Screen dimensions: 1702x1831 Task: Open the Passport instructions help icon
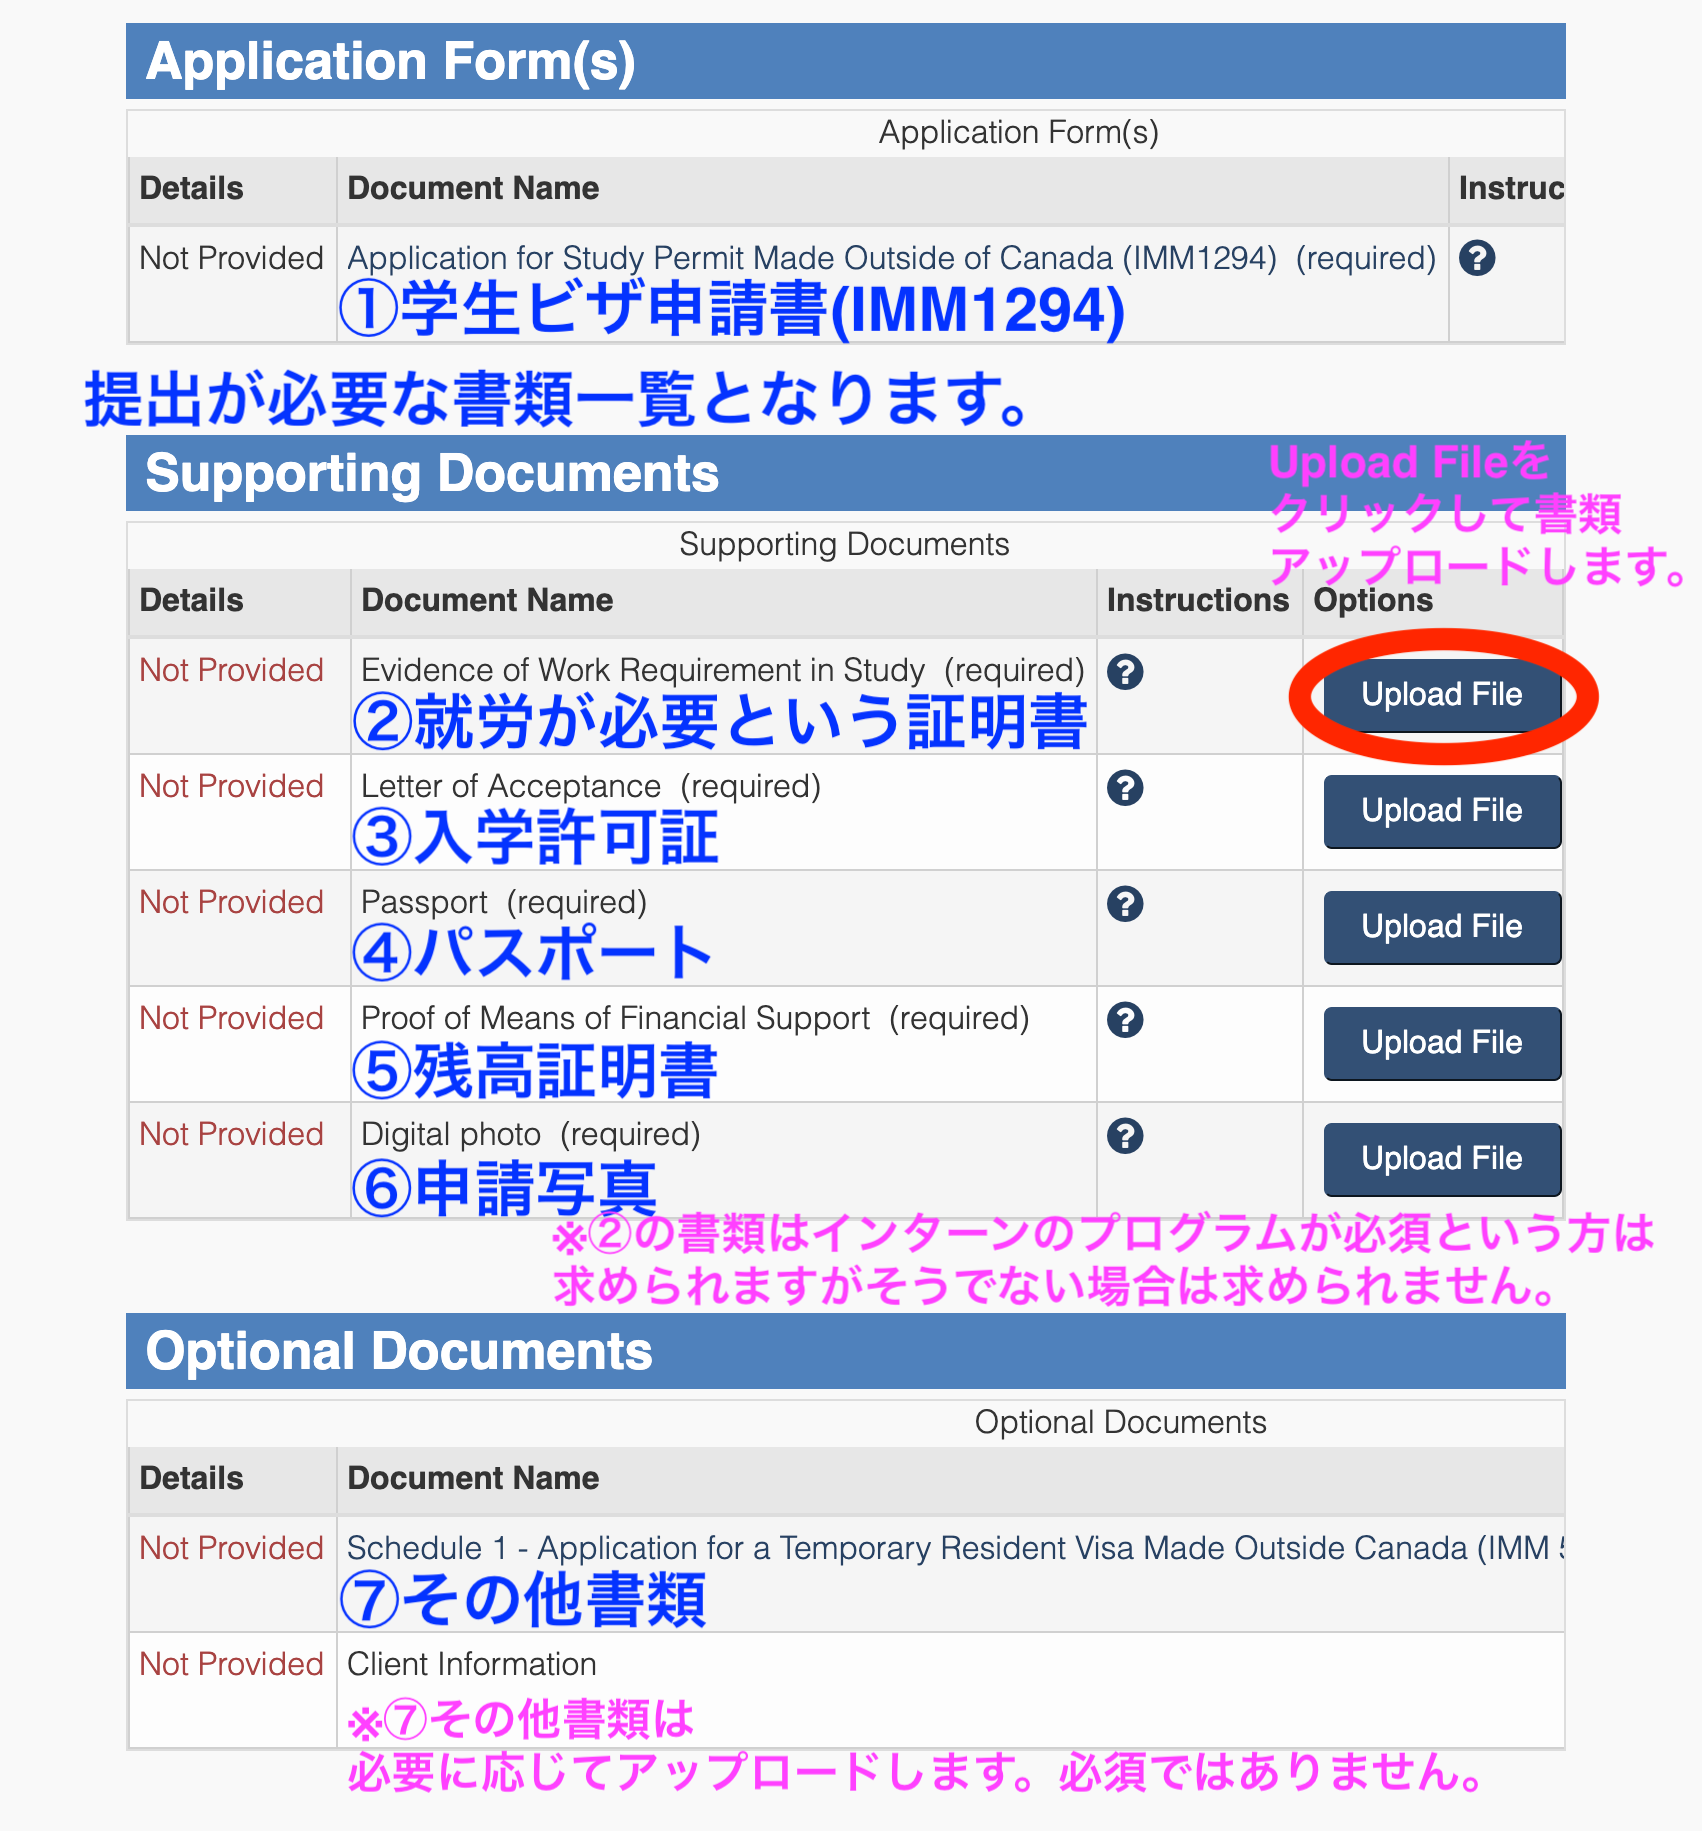pos(1125,903)
